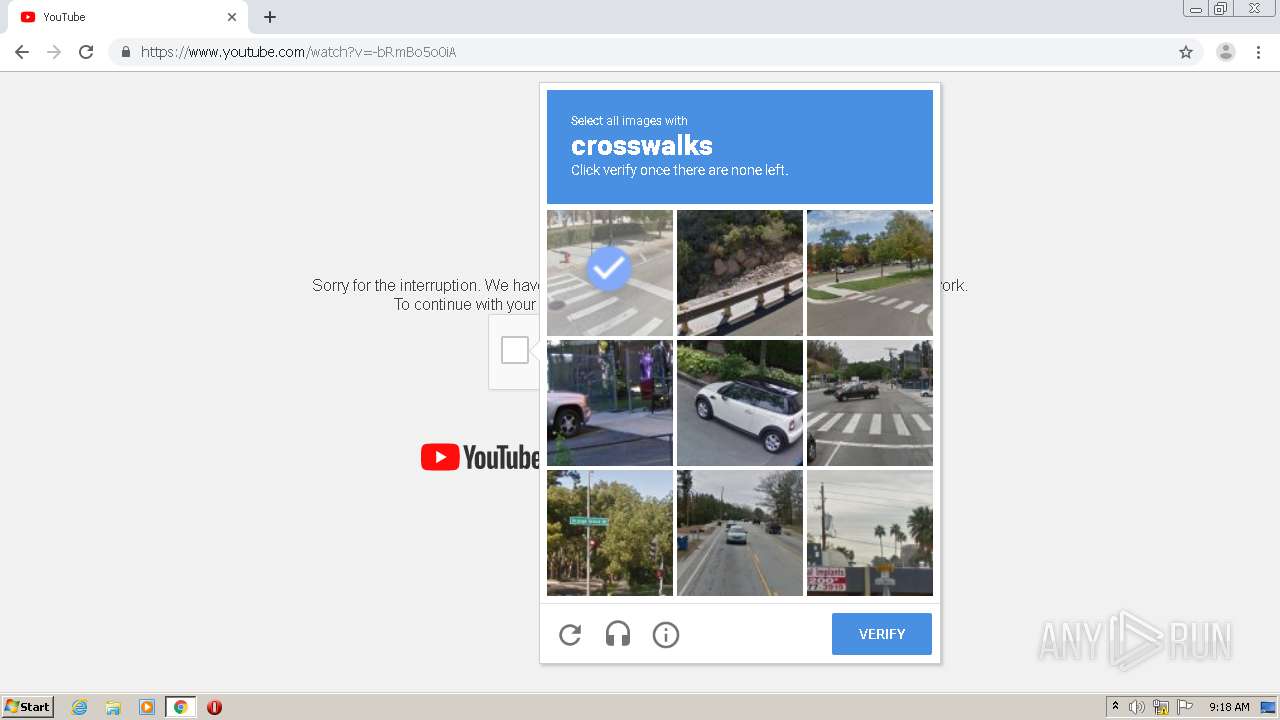Image resolution: width=1280 pixels, height=720 pixels.
Task: Switch to the YouTube browser tab
Action: point(126,17)
